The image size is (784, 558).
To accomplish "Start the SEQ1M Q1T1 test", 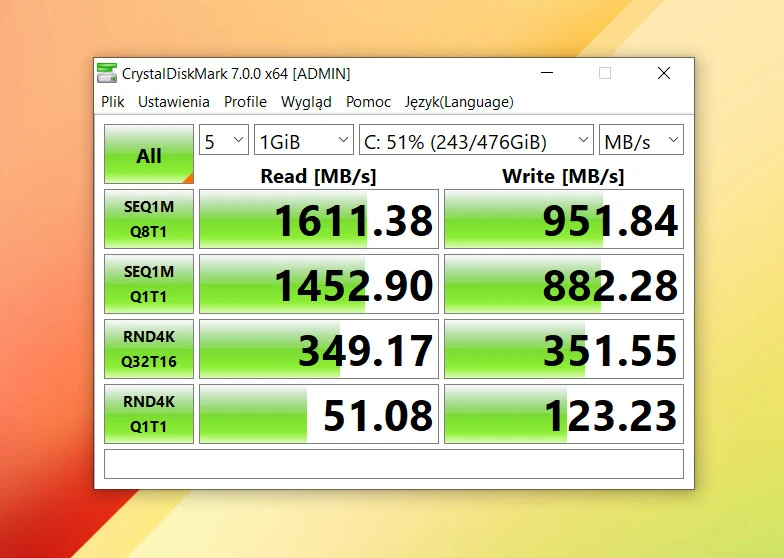I will click(x=149, y=284).
